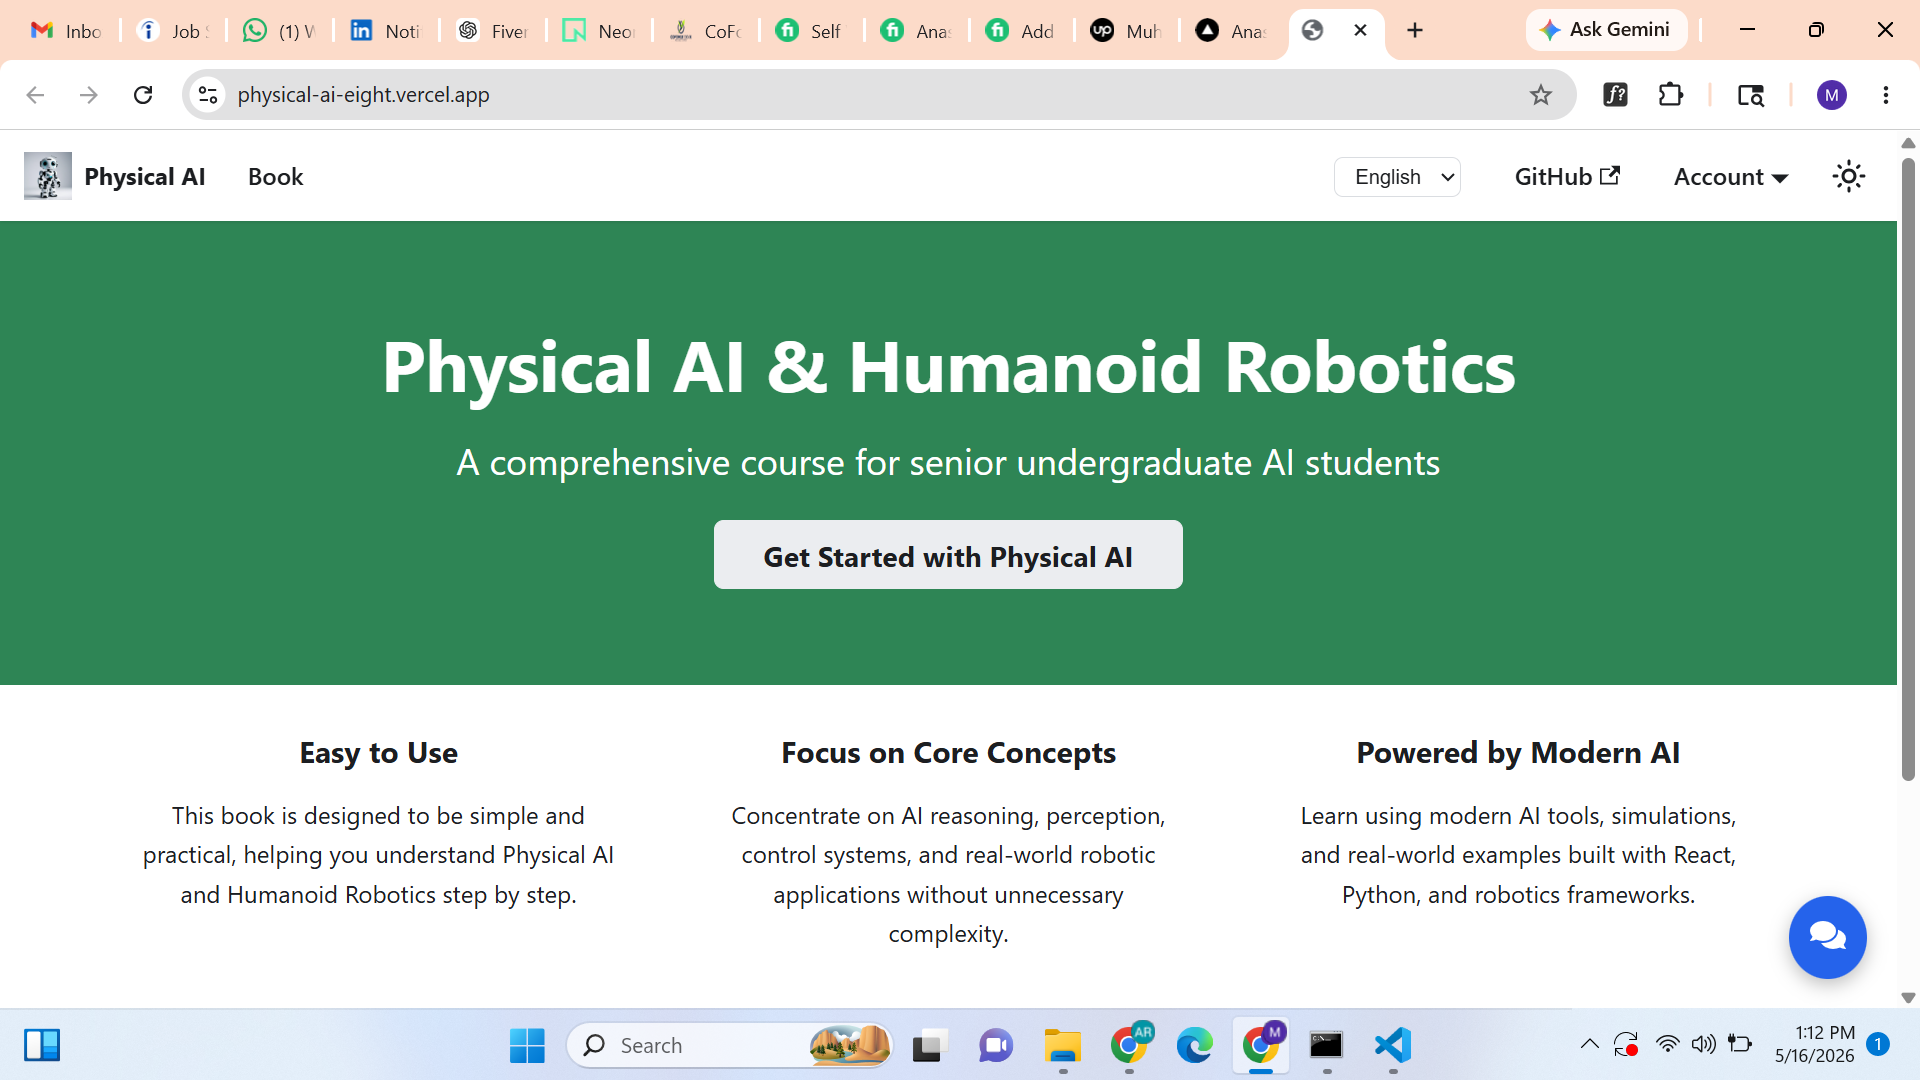
Task: Click the browser back arrow
Action: [x=35, y=95]
